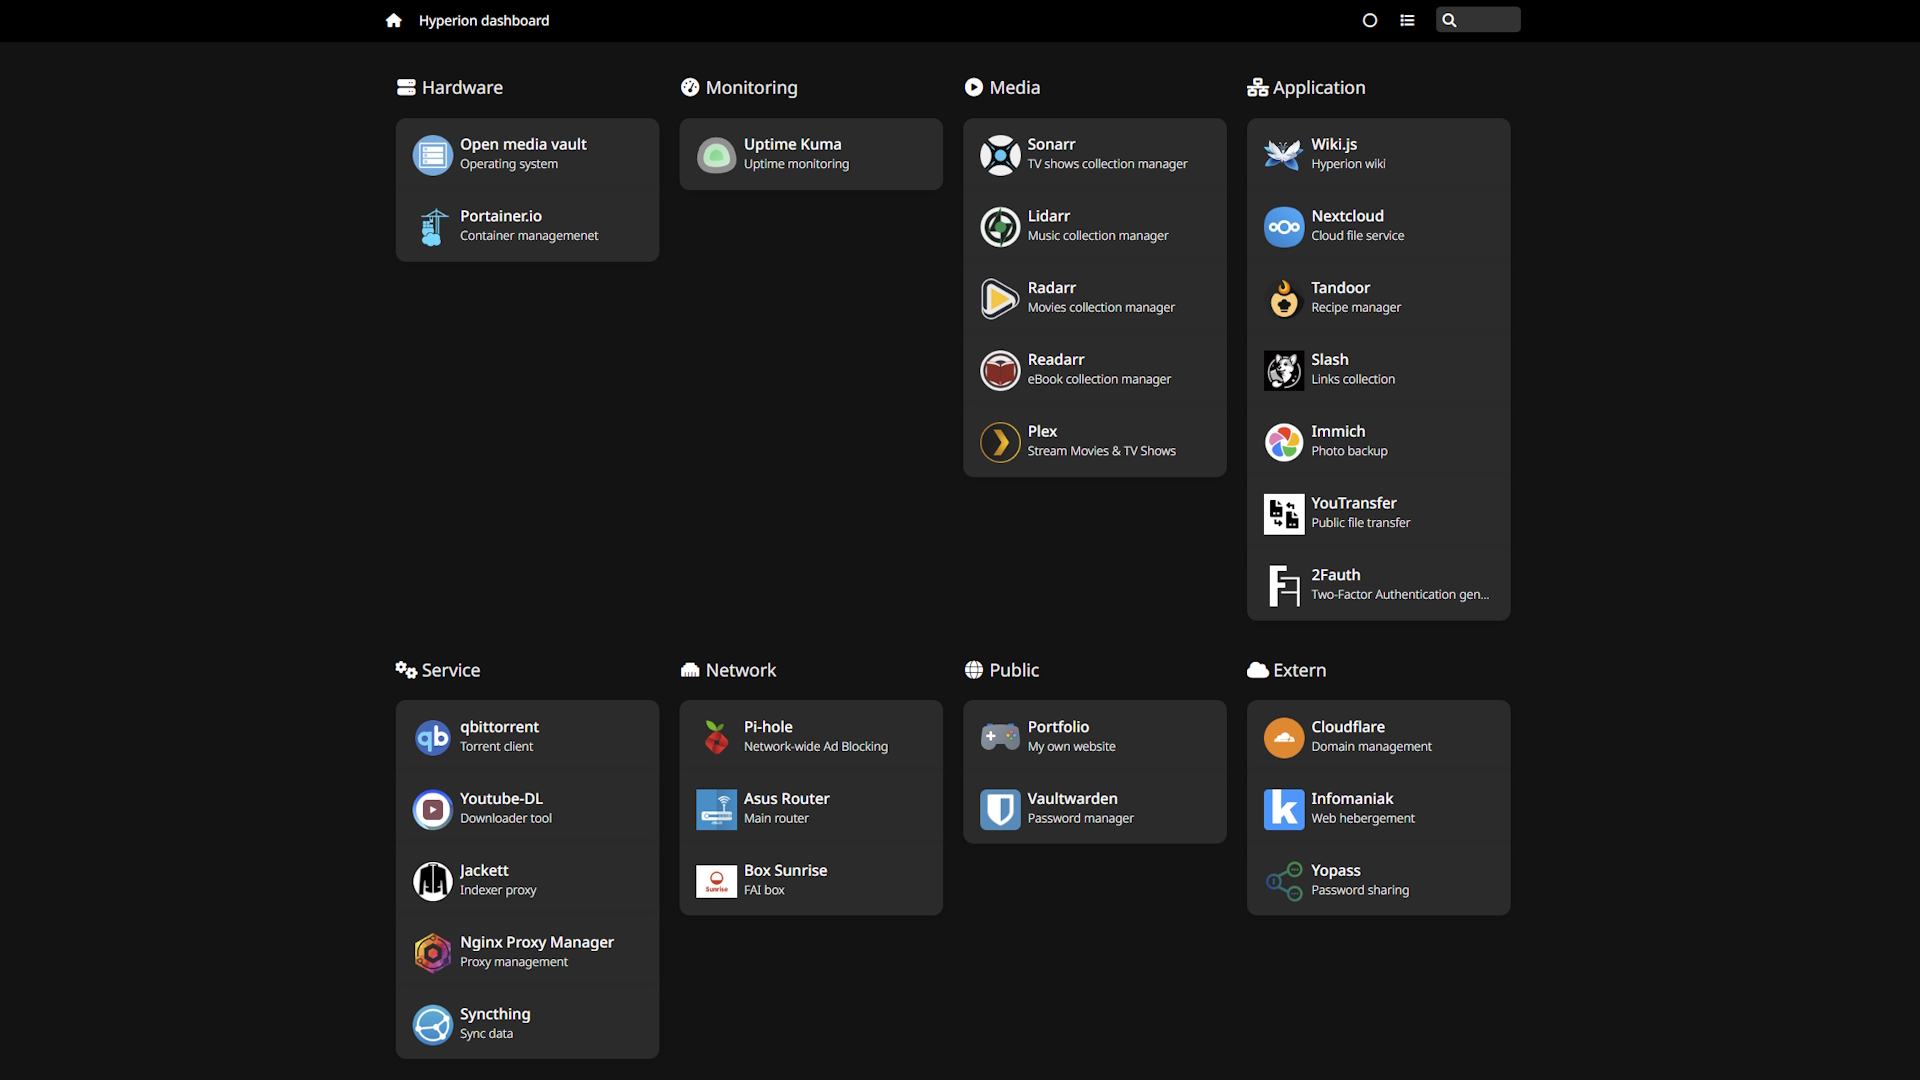The height and width of the screenshot is (1080, 1920).
Task: Launch Radarr icon
Action: pyautogui.click(x=1000, y=299)
